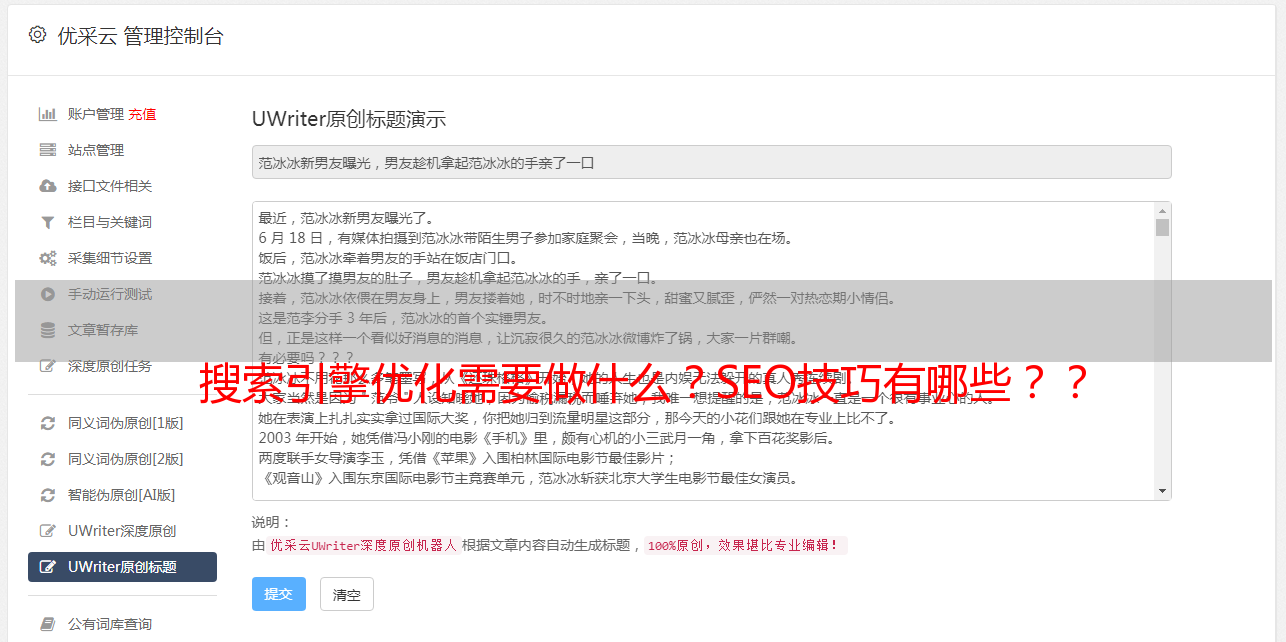Select 同义词伪原创[1版] in the sidebar

pos(126,423)
